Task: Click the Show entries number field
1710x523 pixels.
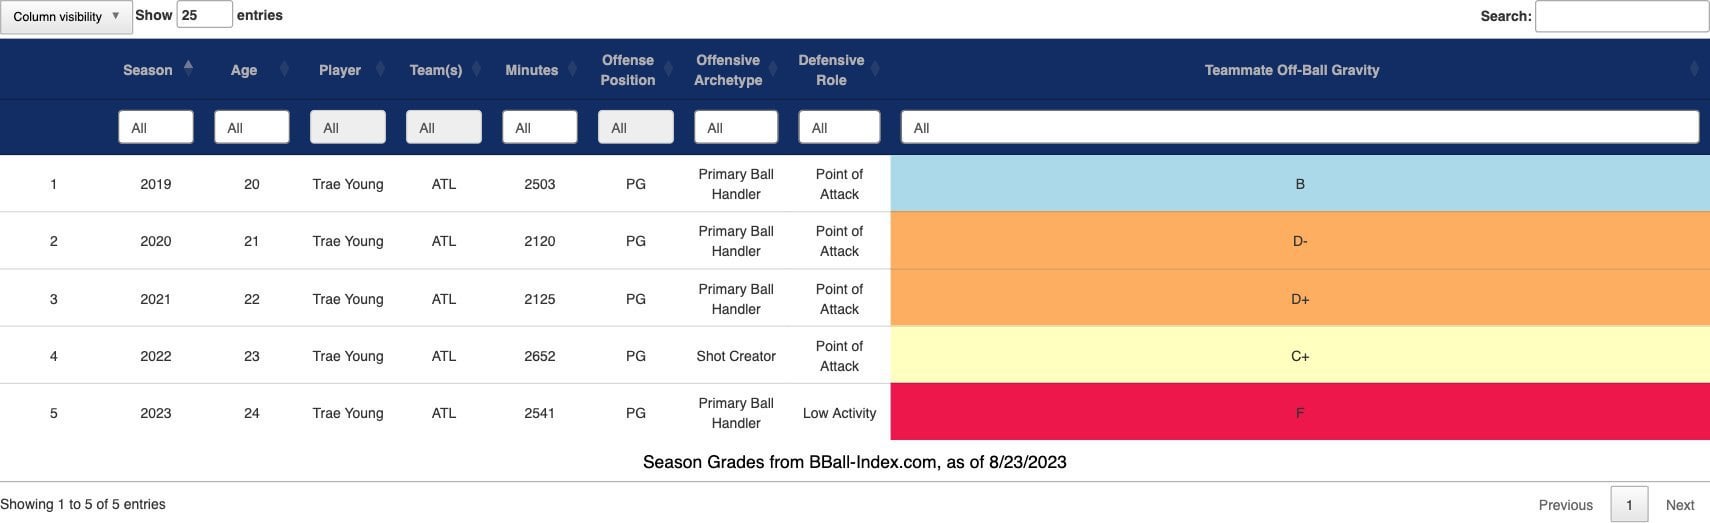Action: coord(204,15)
